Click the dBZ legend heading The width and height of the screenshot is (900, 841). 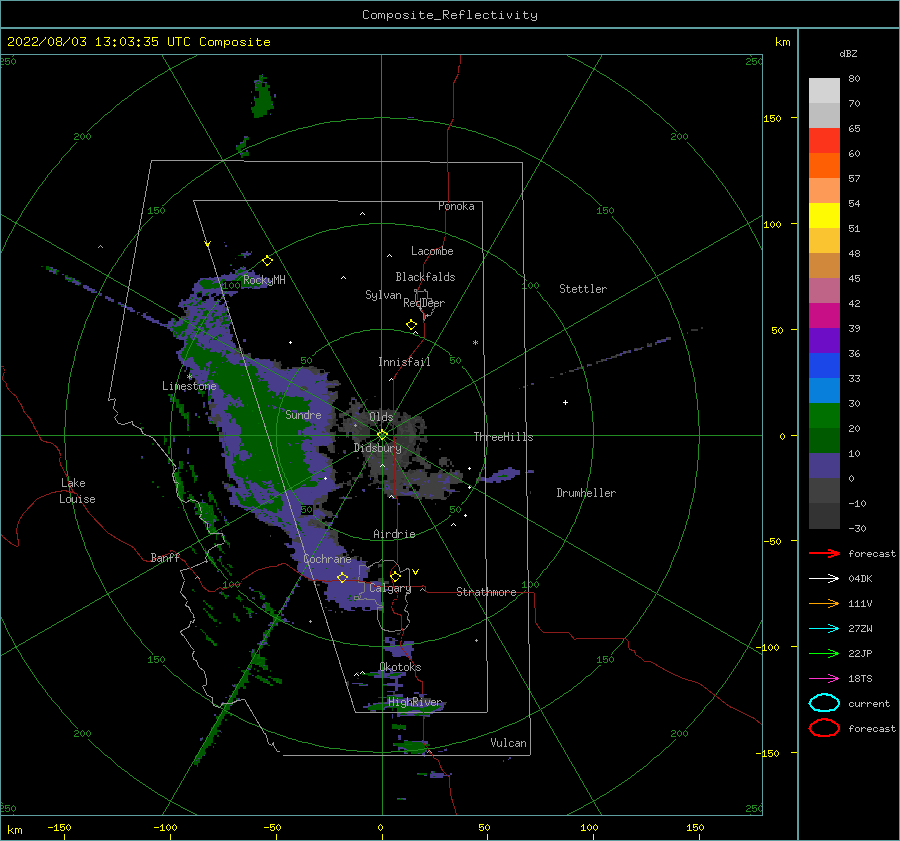(x=848, y=53)
